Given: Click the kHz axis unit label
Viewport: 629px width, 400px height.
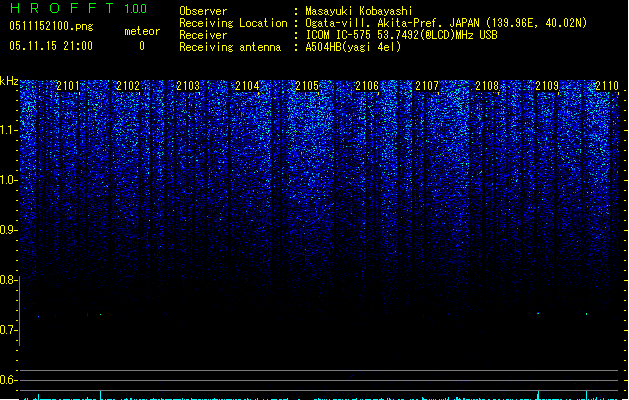Looking at the screenshot, I should (9, 81).
